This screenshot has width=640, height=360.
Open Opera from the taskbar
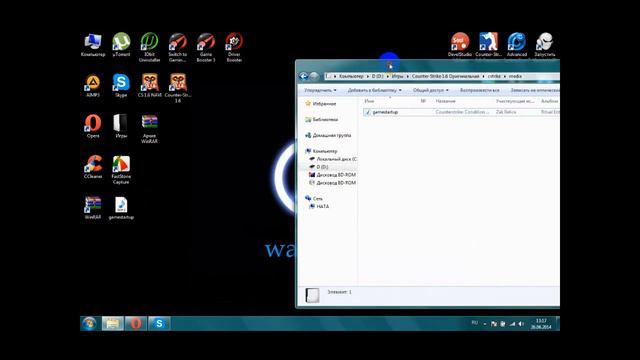click(x=136, y=324)
